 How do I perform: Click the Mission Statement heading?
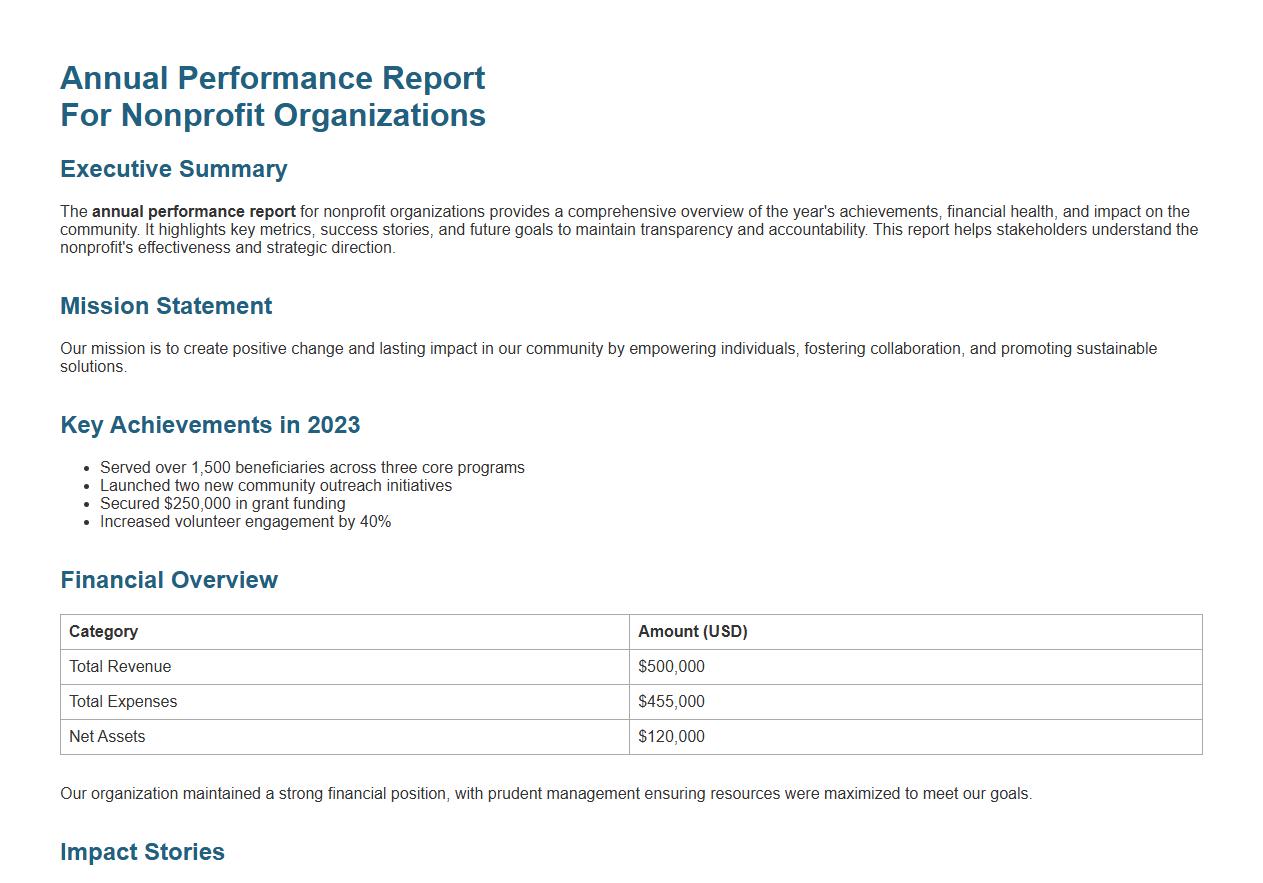coord(166,306)
